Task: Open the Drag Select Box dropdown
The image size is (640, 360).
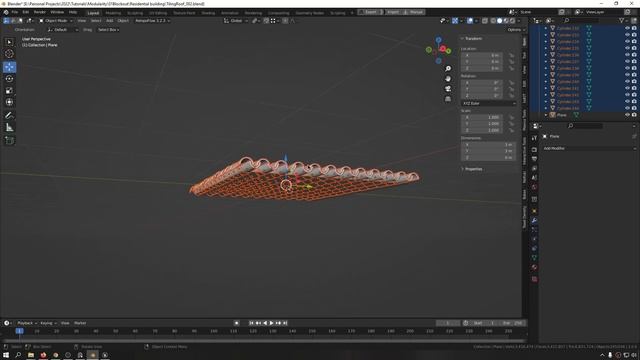Action: pos(108,30)
